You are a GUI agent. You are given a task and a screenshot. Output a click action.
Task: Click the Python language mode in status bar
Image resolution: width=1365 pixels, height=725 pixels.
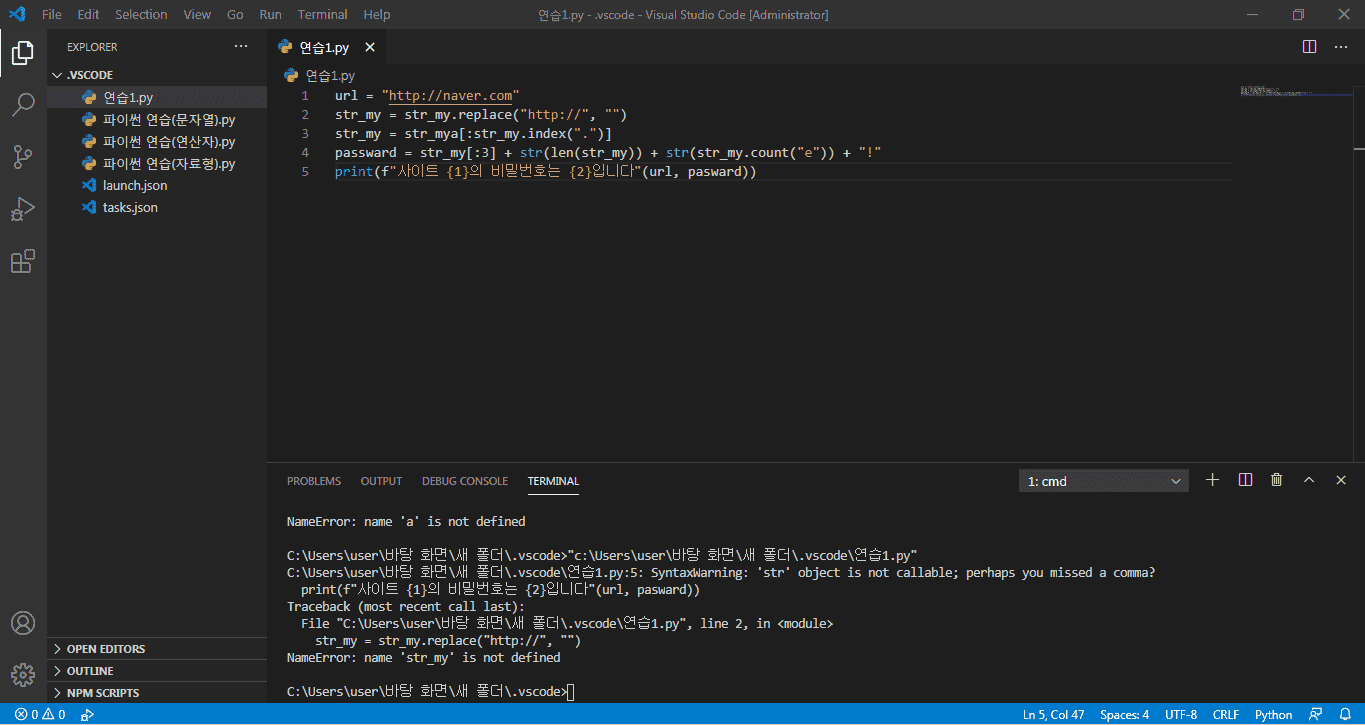[x=1273, y=715]
